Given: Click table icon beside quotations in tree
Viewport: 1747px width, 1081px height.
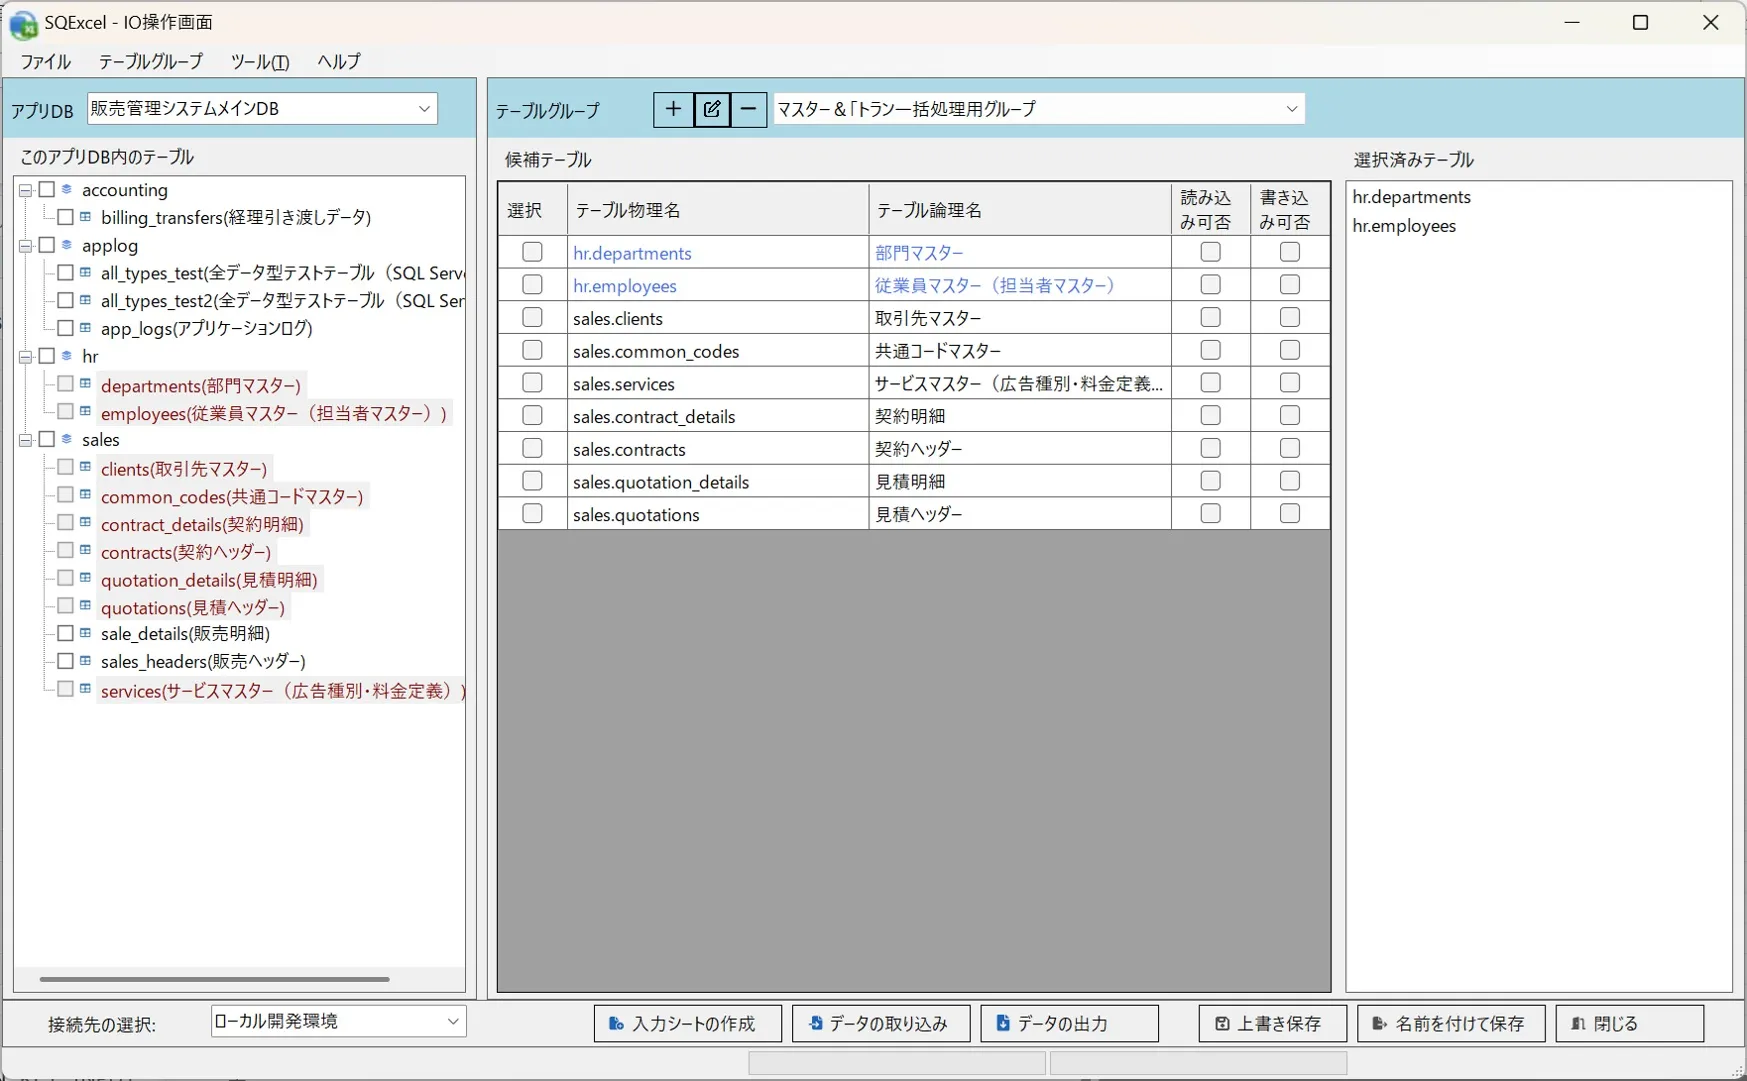Looking at the screenshot, I should tap(86, 606).
